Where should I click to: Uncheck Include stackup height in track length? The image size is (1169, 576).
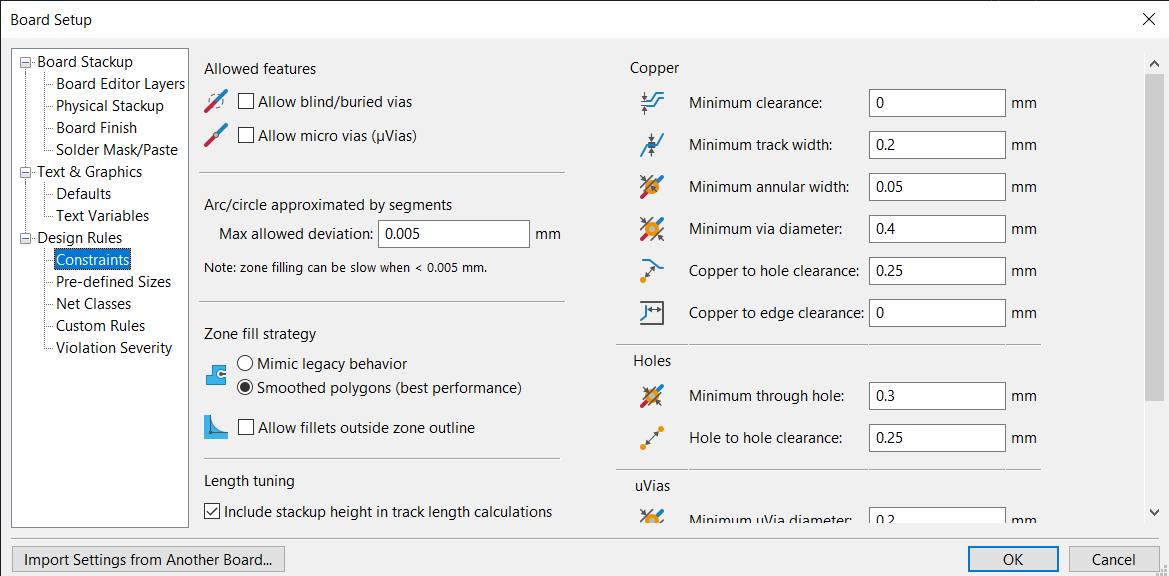(212, 512)
